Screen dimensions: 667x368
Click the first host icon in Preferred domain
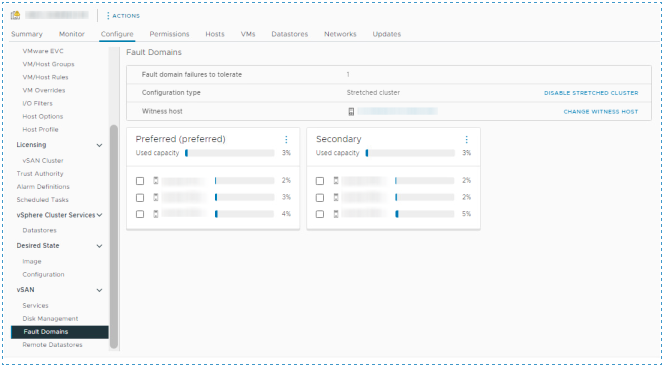pyautogui.click(x=156, y=181)
